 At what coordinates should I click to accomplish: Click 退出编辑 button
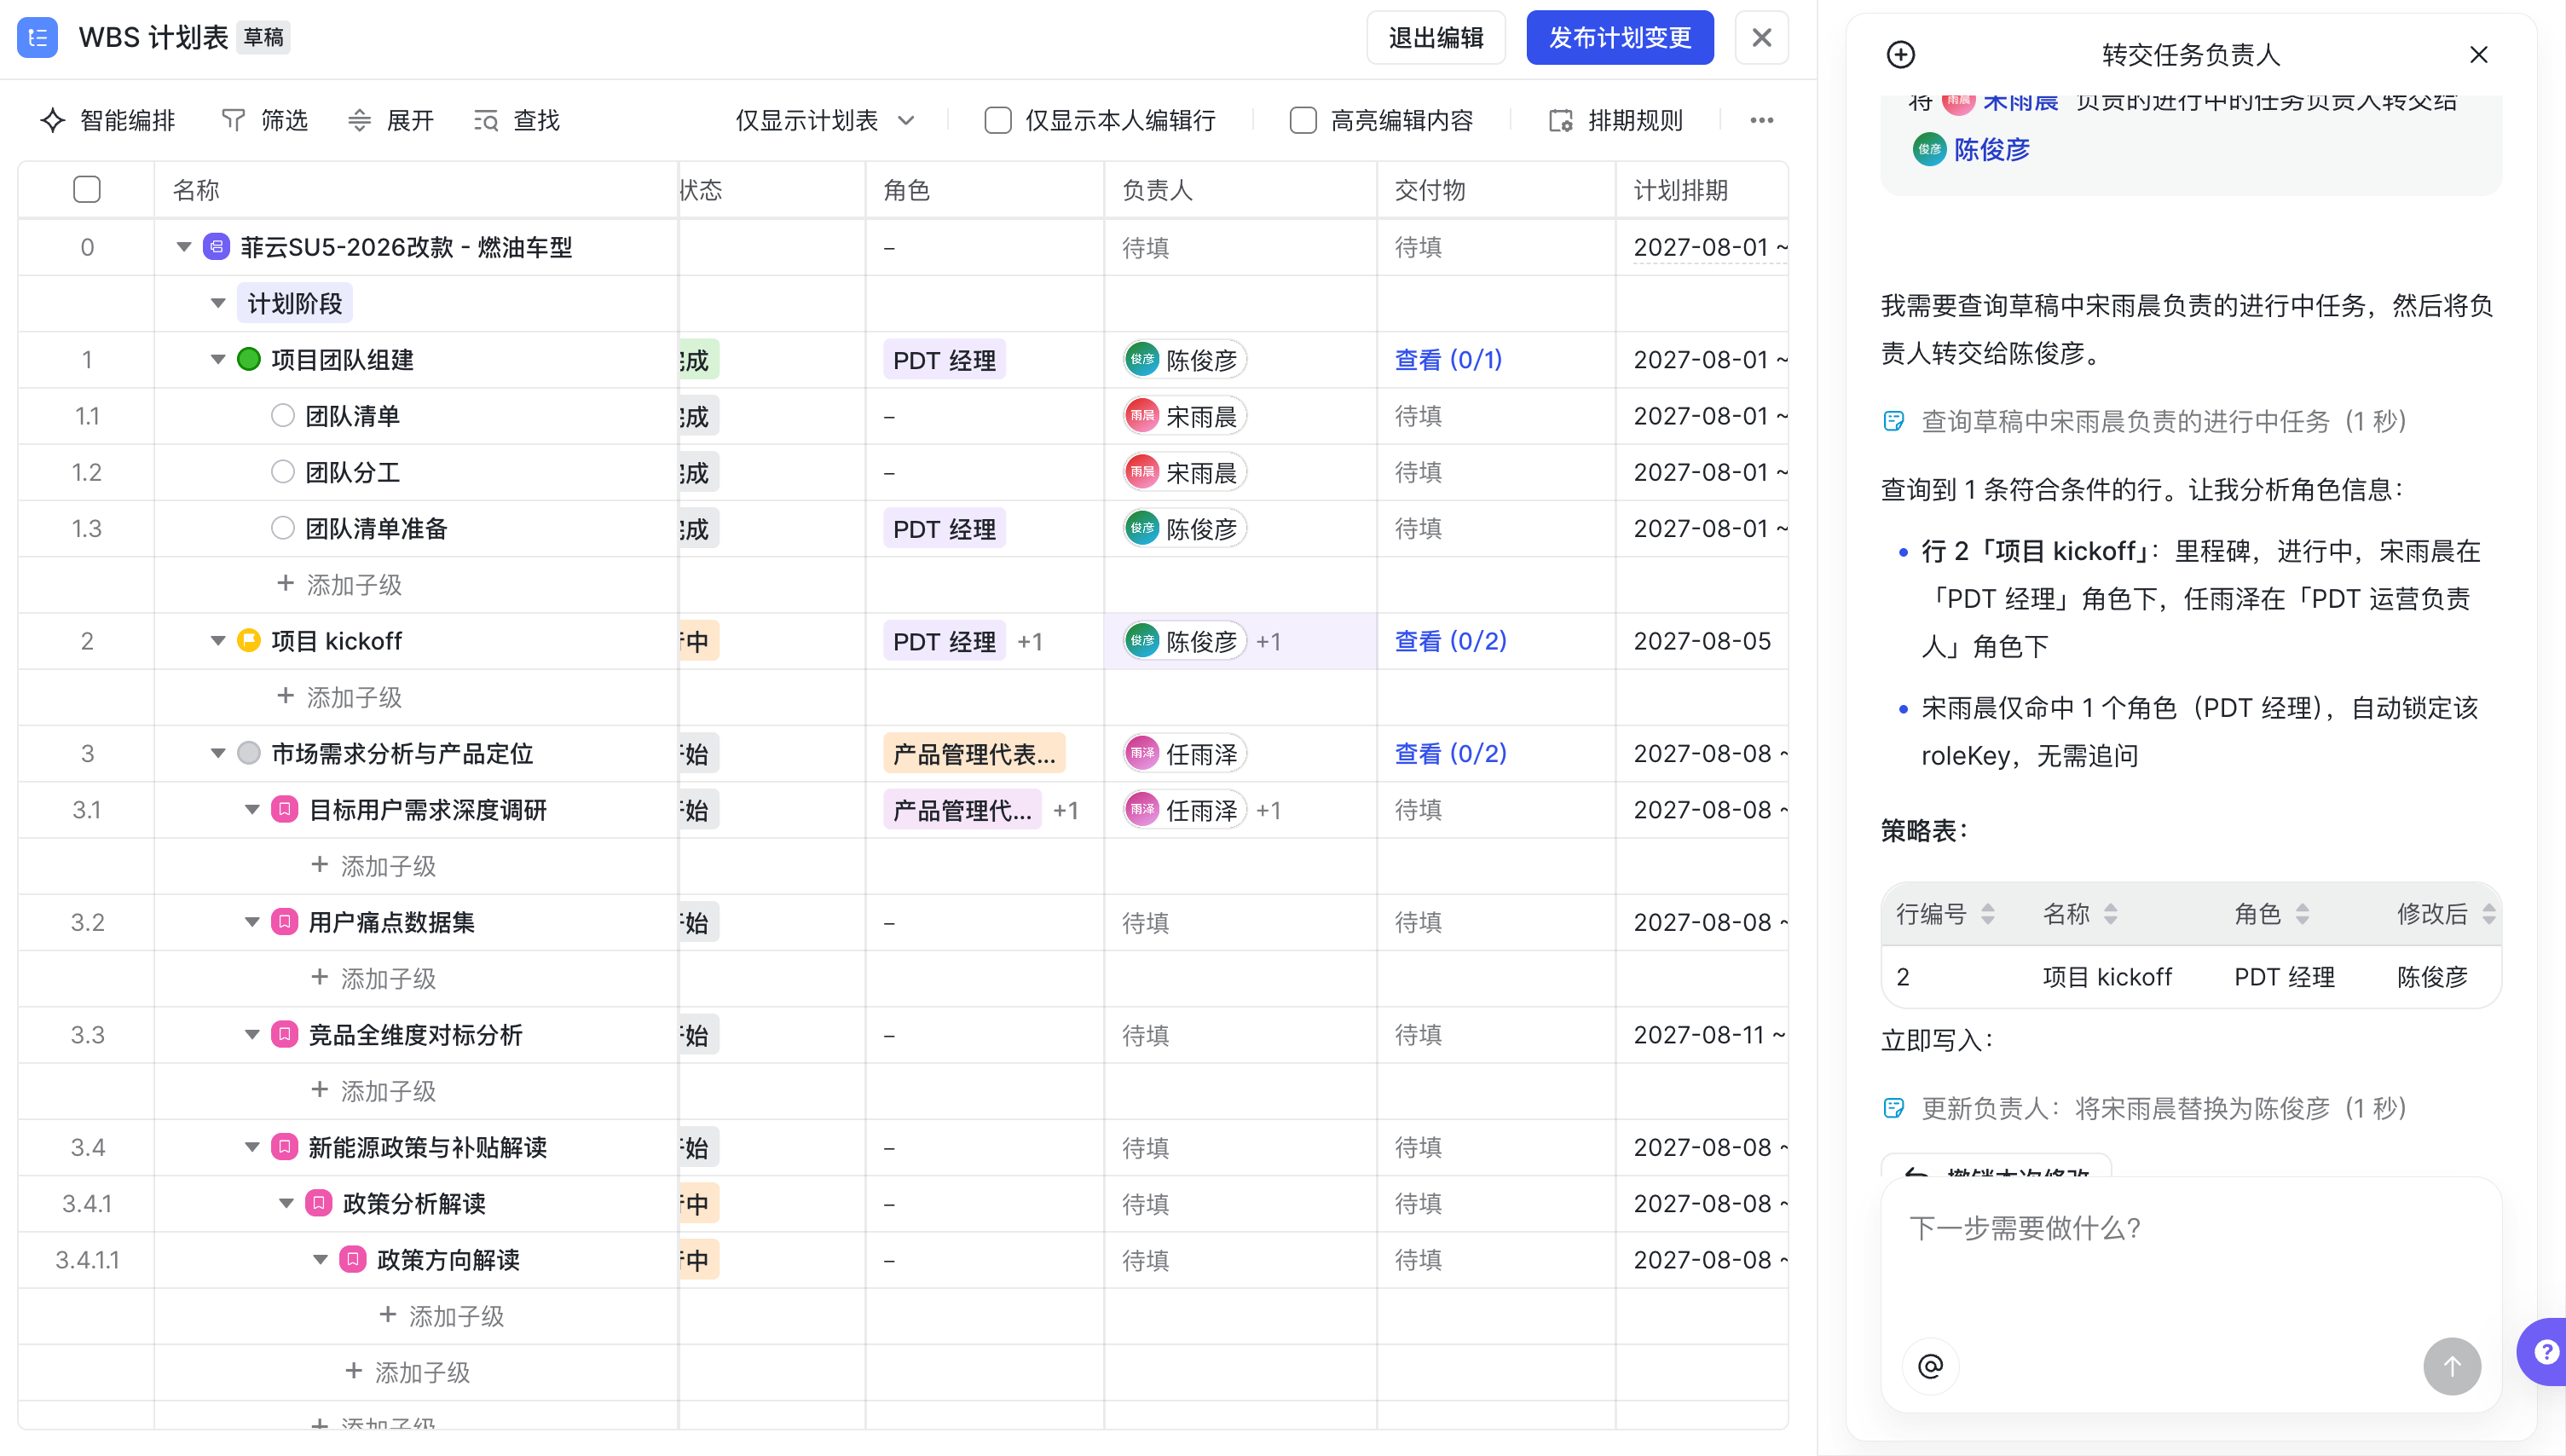[1436, 38]
